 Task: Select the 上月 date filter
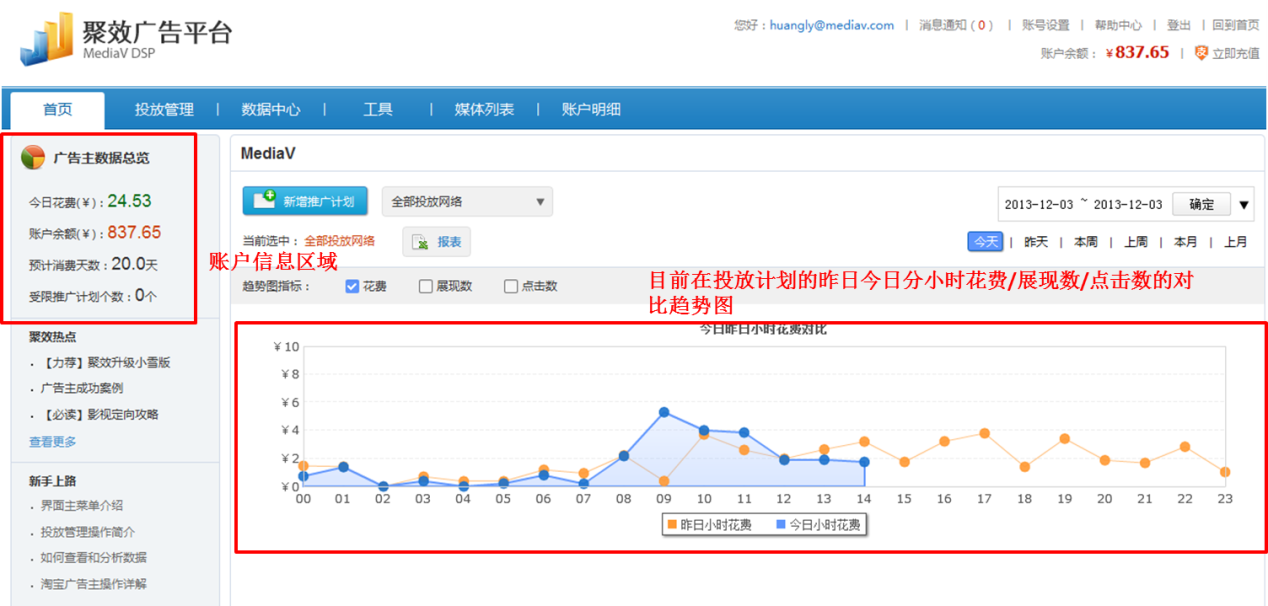point(1236,241)
